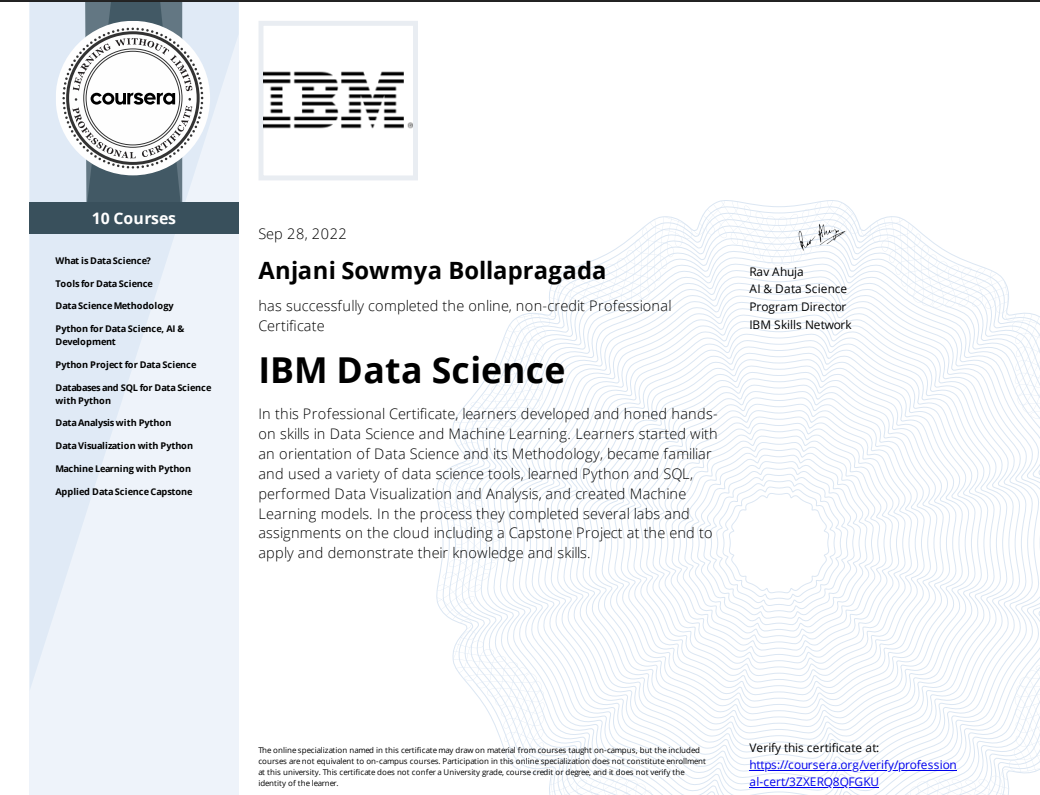Click the Sep 28, 2022 date
Screen dimensions: 1040x795
tap(302, 235)
